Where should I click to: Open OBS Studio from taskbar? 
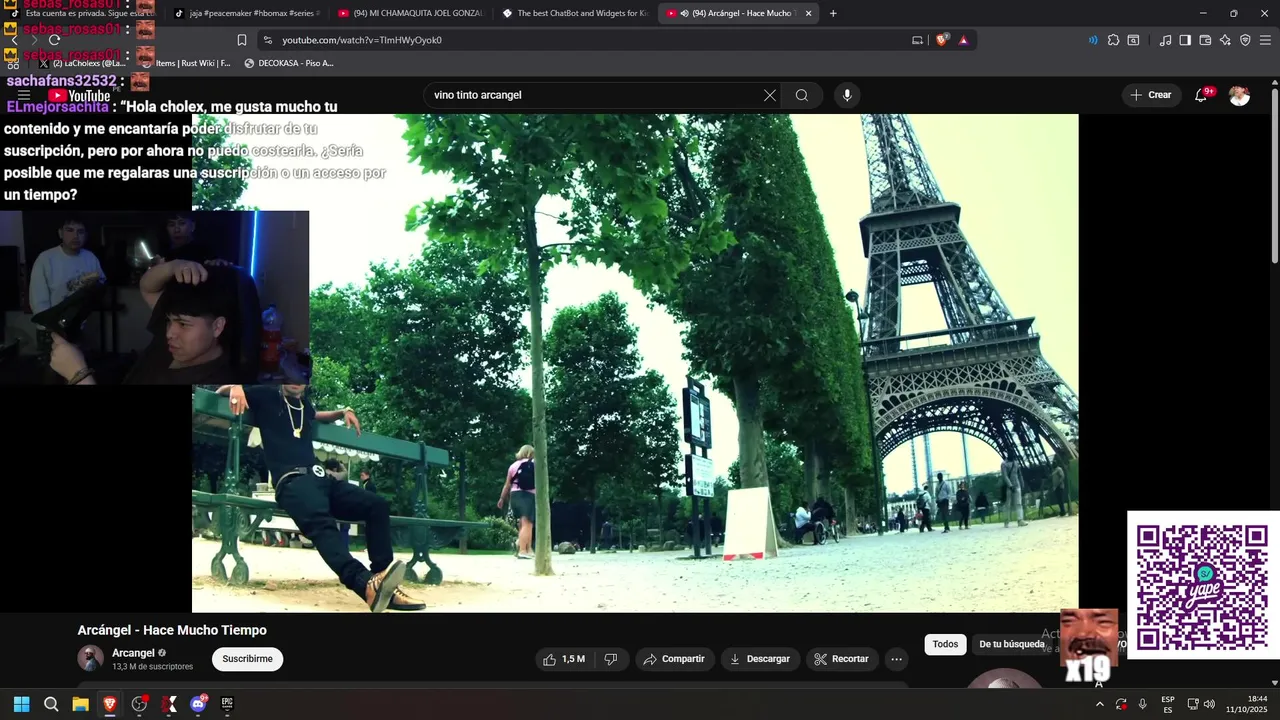[139, 704]
